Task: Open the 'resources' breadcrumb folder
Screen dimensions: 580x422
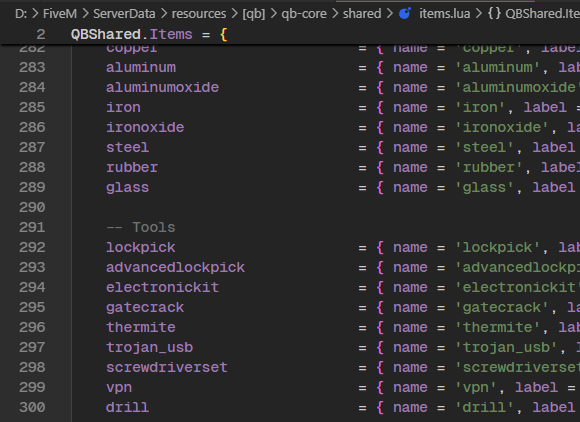Action: [199, 14]
